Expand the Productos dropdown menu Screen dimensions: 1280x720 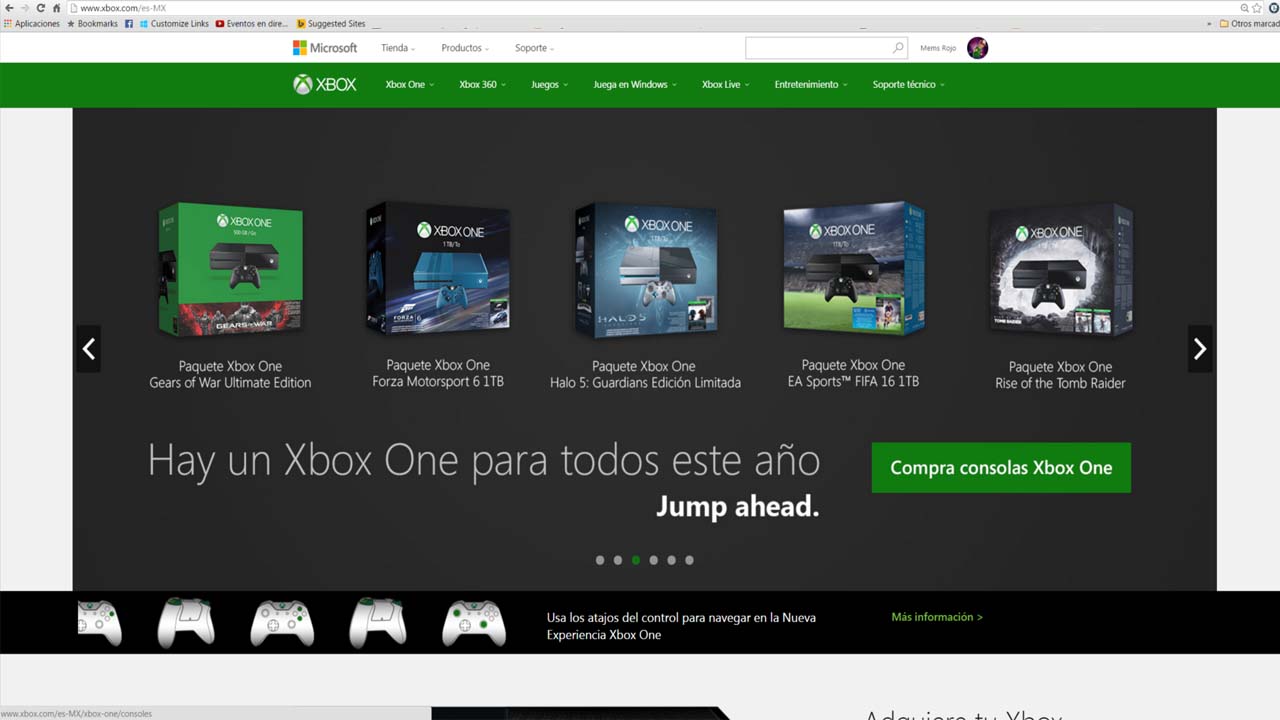pos(465,48)
